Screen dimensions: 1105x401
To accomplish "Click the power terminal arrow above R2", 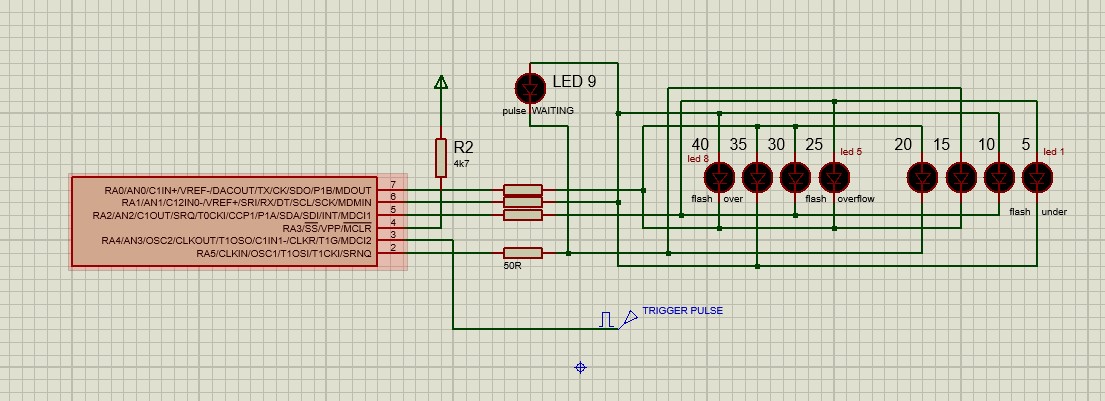I will pyautogui.click(x=441, y=83).
